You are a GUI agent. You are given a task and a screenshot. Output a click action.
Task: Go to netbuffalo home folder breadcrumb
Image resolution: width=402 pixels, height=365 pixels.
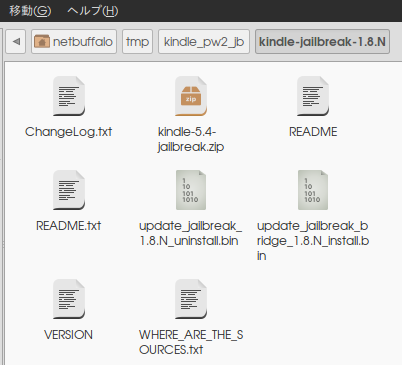click(74, 42)
